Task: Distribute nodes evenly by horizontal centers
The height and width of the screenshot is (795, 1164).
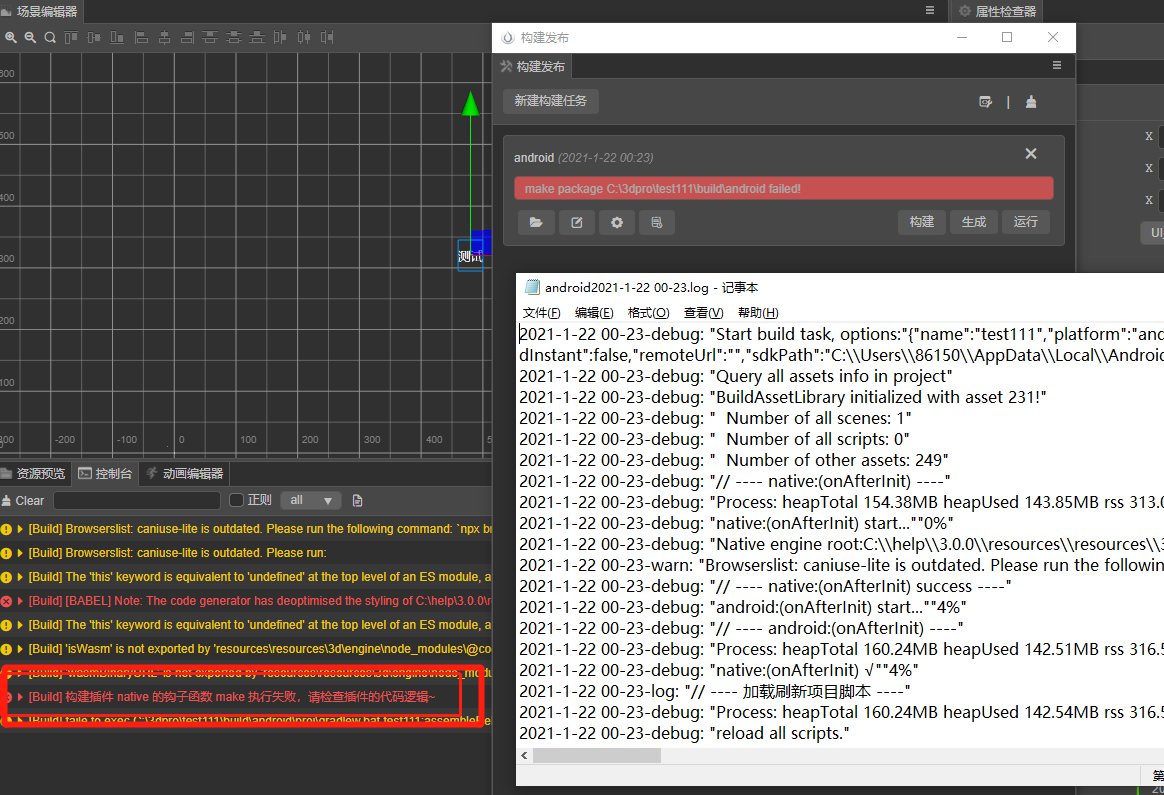Action: coord(304,37)
